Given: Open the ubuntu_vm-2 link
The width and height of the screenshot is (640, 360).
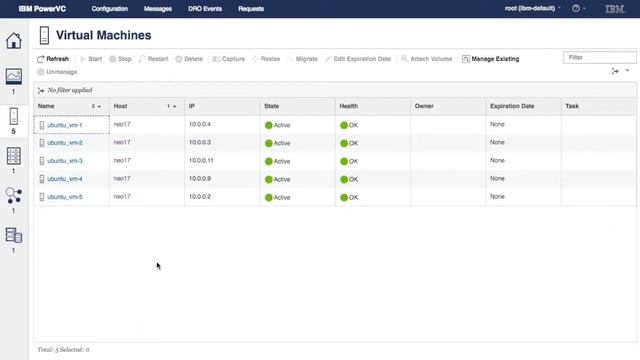Looking at the screenshot, I should point(64,143).
